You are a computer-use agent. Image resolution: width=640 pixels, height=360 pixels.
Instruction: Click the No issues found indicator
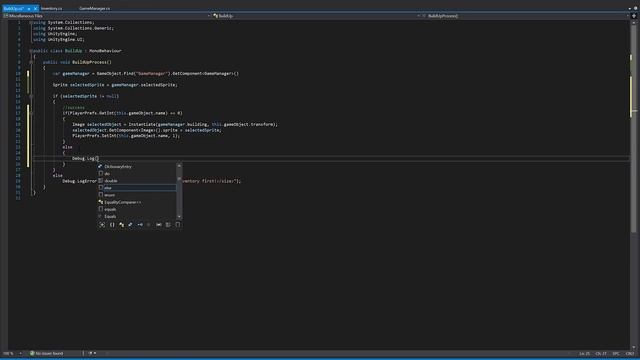47,353
